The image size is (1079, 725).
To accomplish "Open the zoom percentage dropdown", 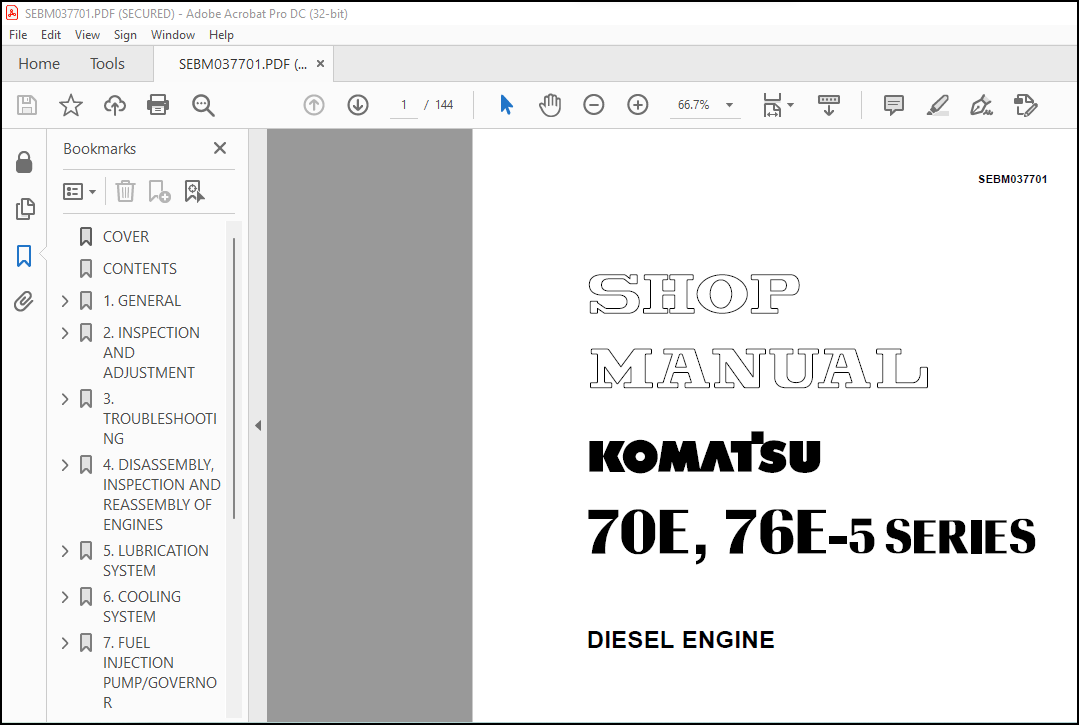I will [729, 105].
